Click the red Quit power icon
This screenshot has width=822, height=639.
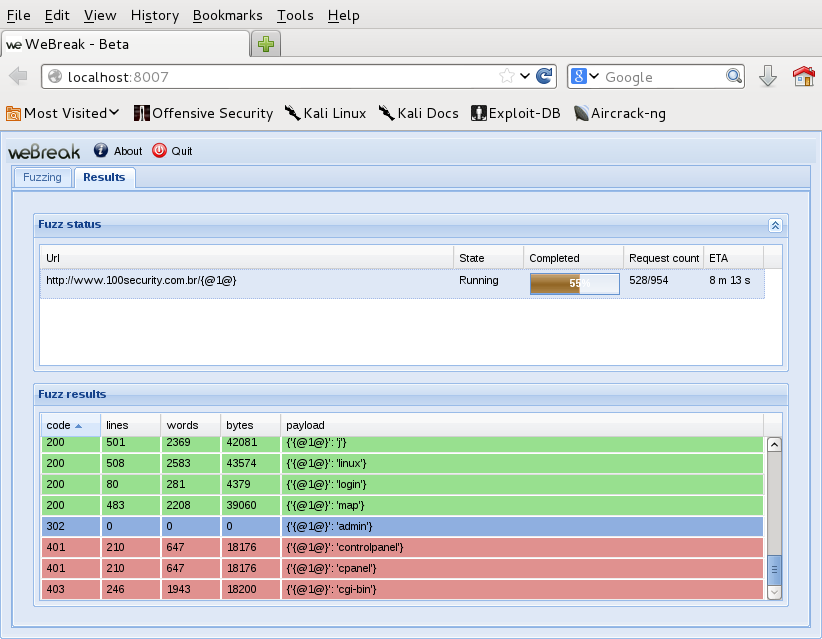[x=159, y=150]
